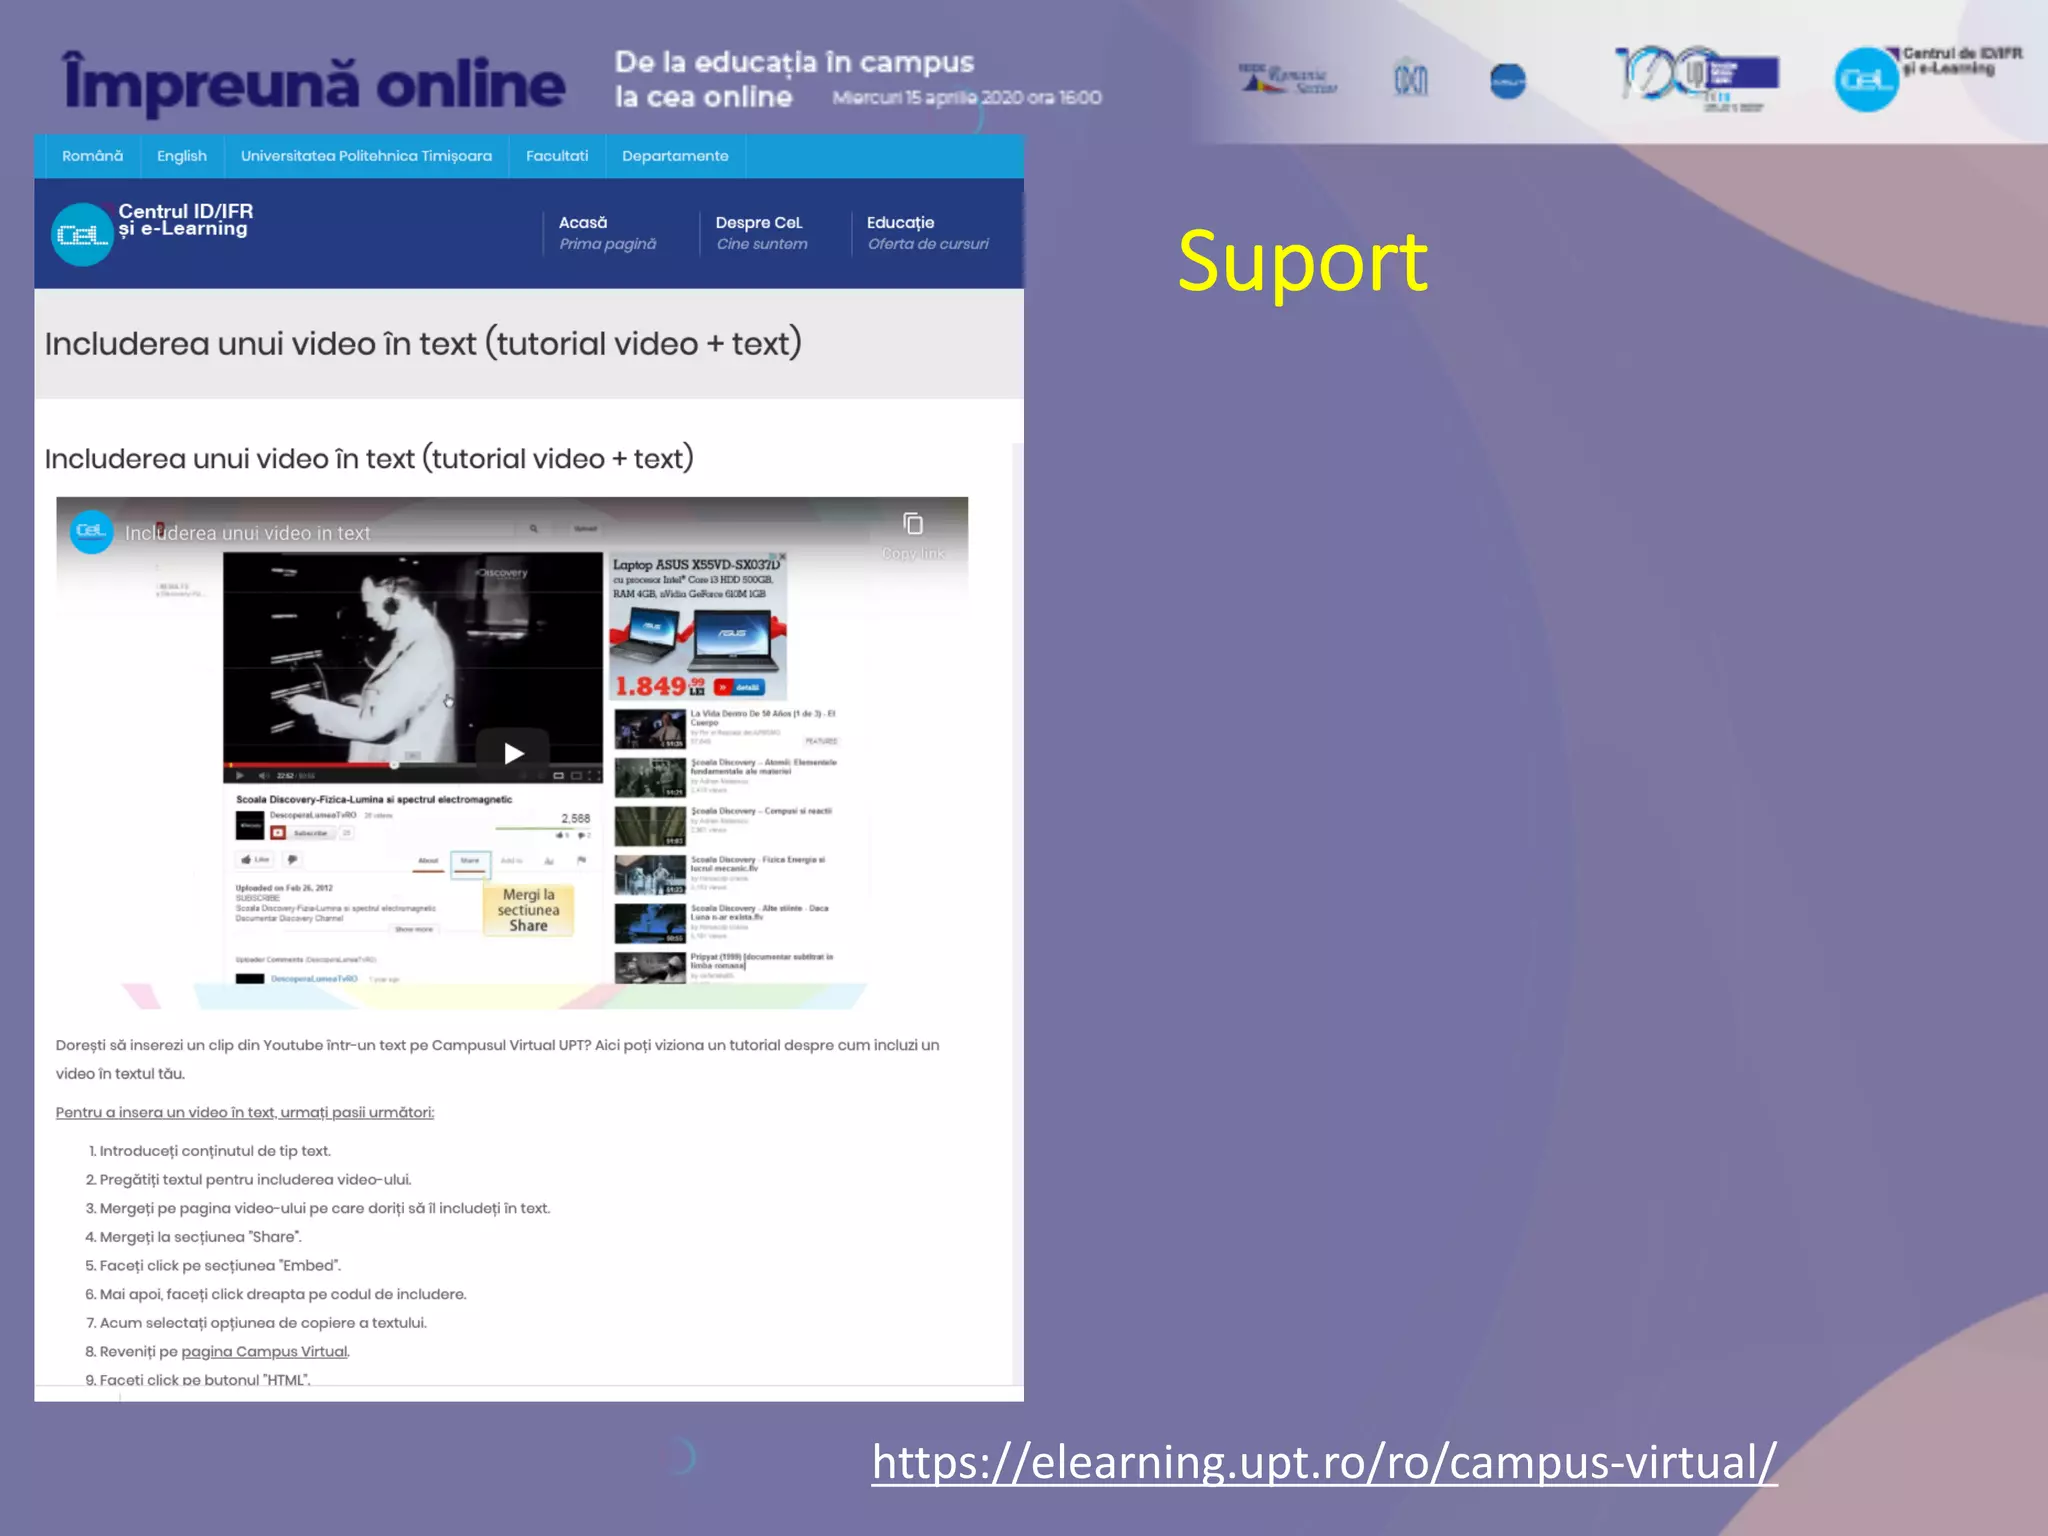
Task: Open Despre CeL Cine suntem
Action: (762, 233)
